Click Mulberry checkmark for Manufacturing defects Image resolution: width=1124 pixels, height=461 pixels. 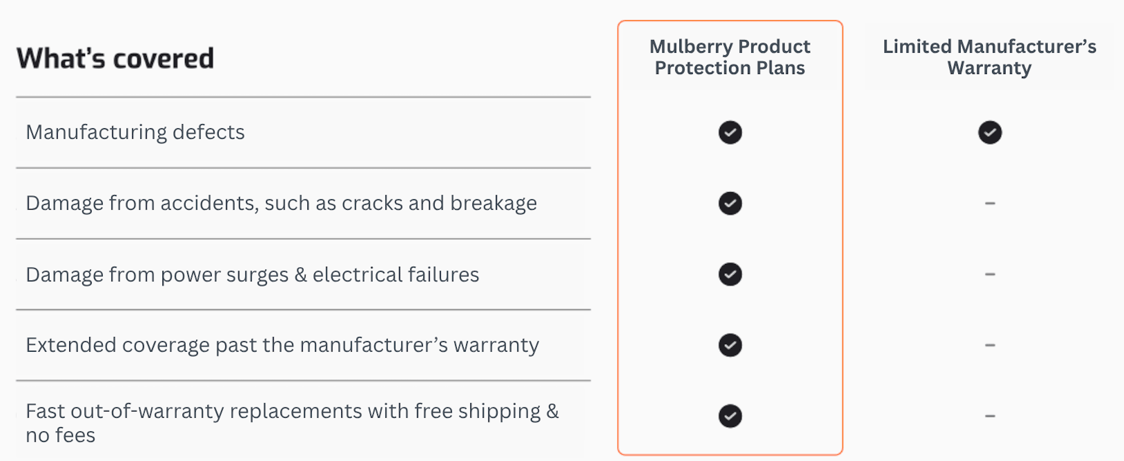(730, 132)
